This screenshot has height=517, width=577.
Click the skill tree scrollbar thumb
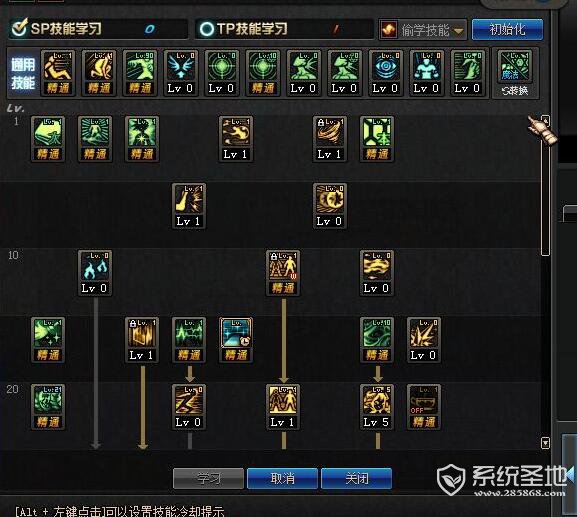pos(546,191)
